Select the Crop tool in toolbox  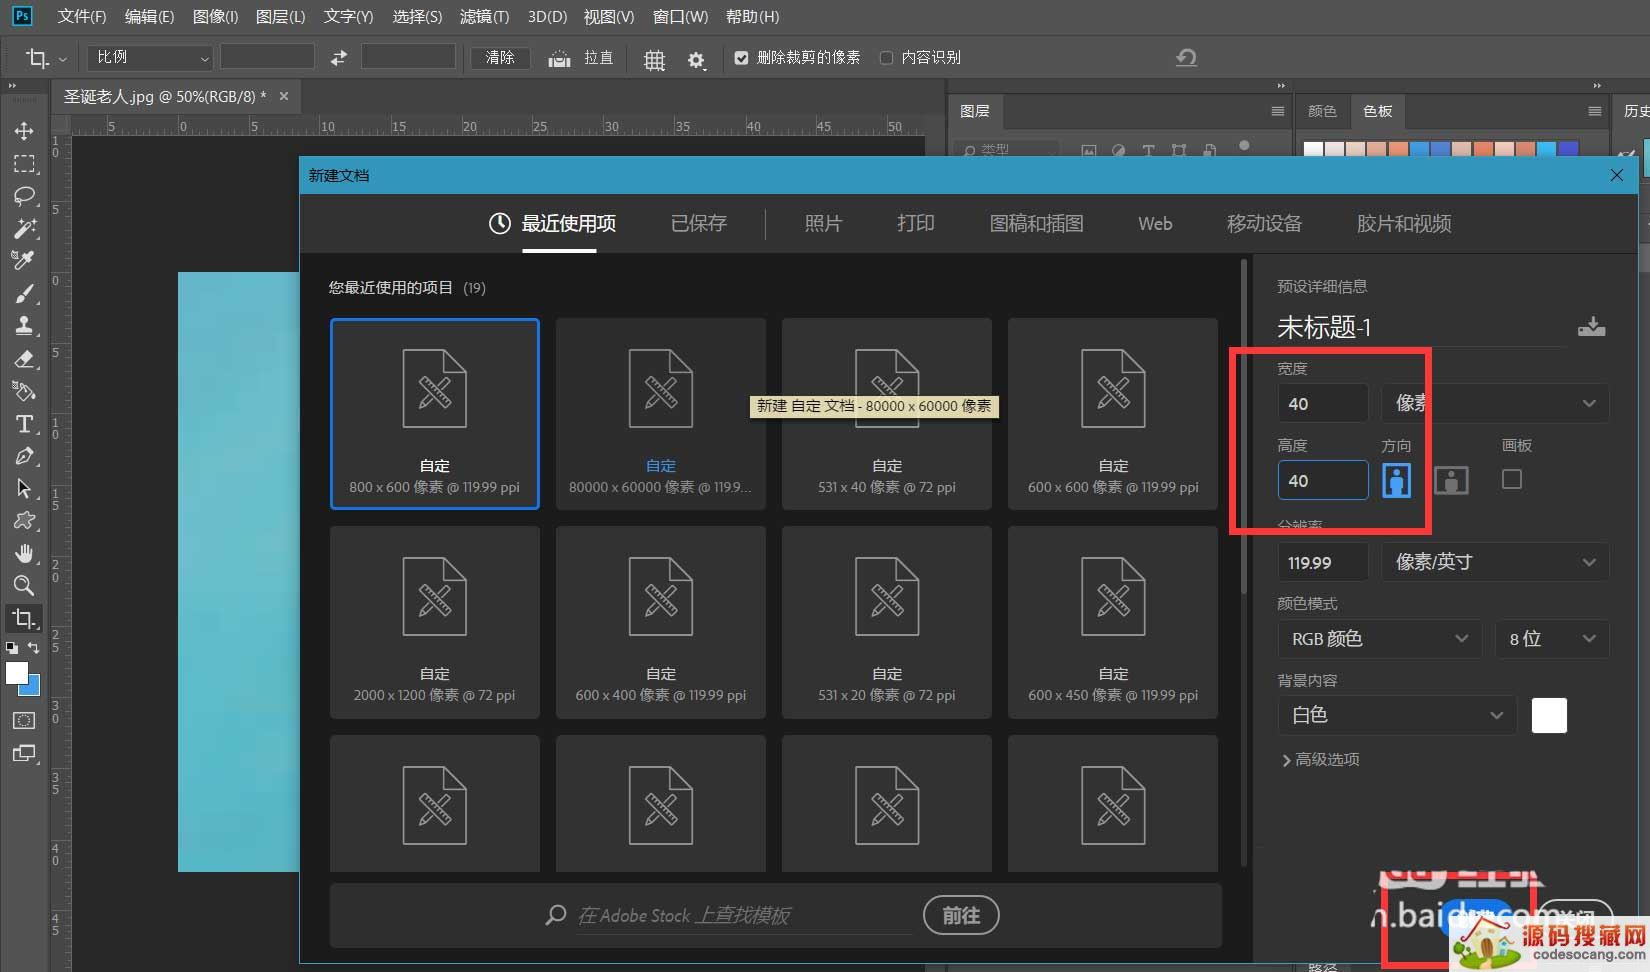click(24, 619)
